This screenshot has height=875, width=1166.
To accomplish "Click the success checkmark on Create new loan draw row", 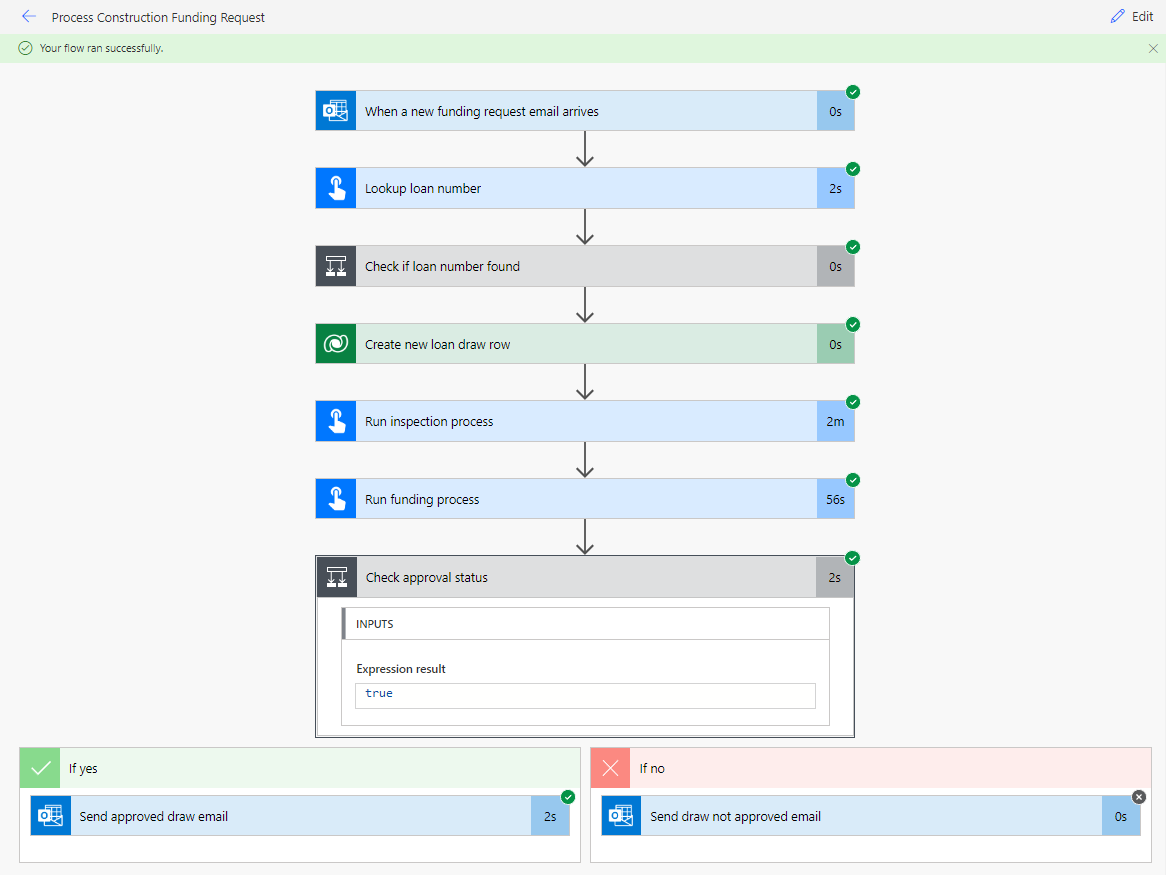I will point(852,324).
